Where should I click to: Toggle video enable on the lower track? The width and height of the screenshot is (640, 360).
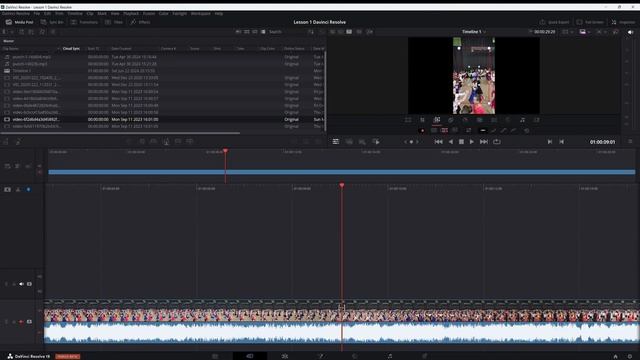click(29, 322)
